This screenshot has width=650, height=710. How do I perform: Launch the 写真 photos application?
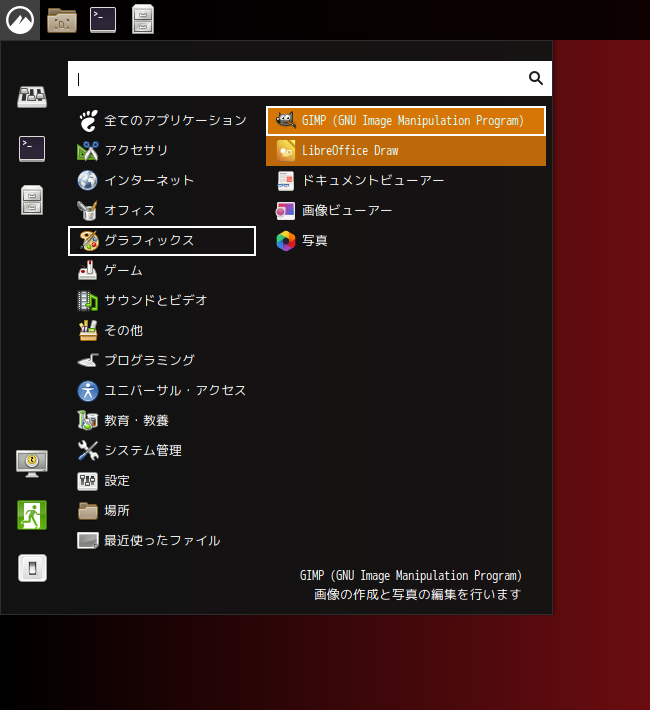pyautogui.click(x=406, y=241)
